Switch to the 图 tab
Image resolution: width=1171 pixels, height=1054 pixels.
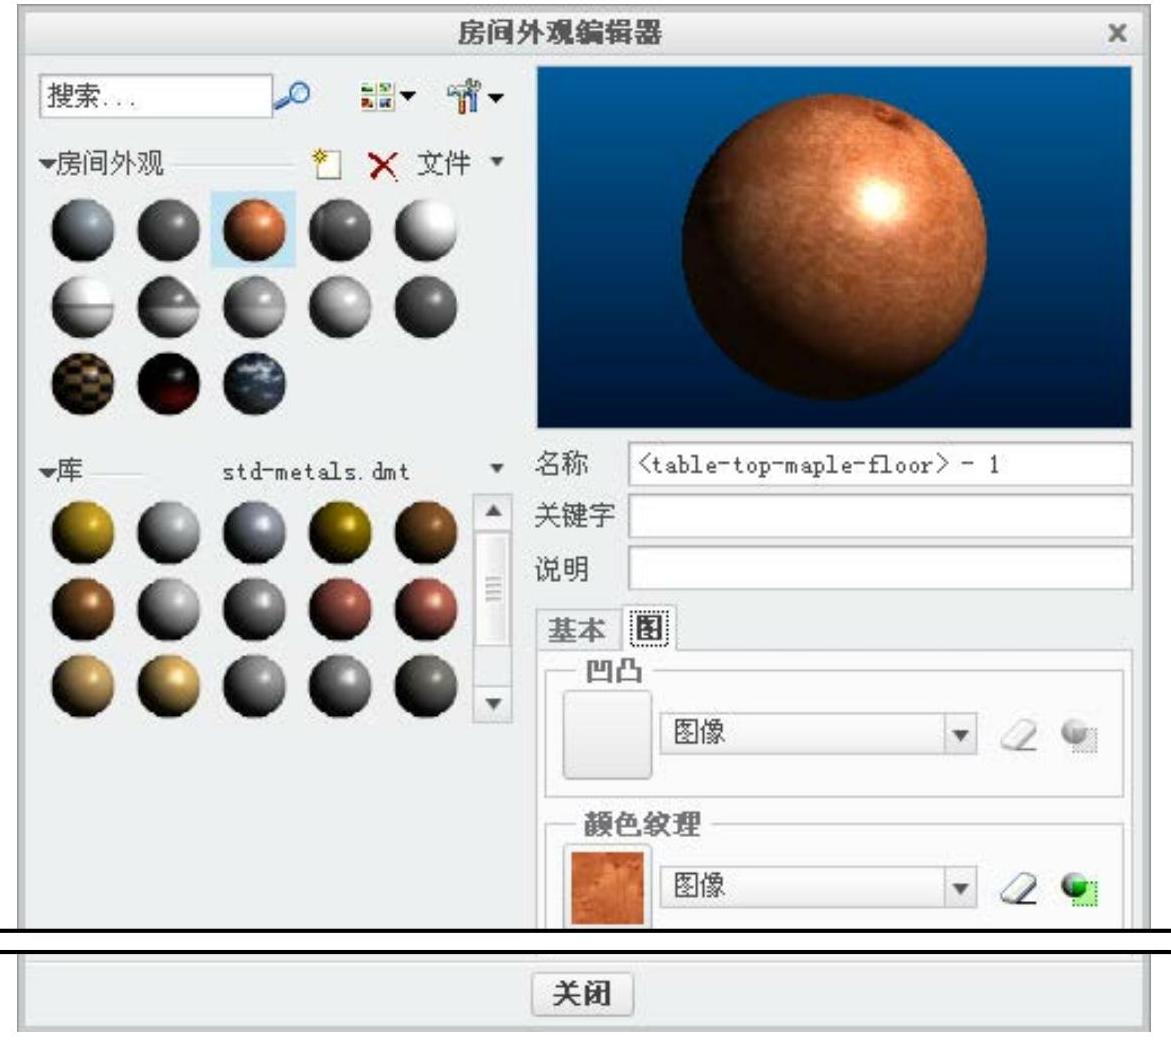tap(647, 628)
